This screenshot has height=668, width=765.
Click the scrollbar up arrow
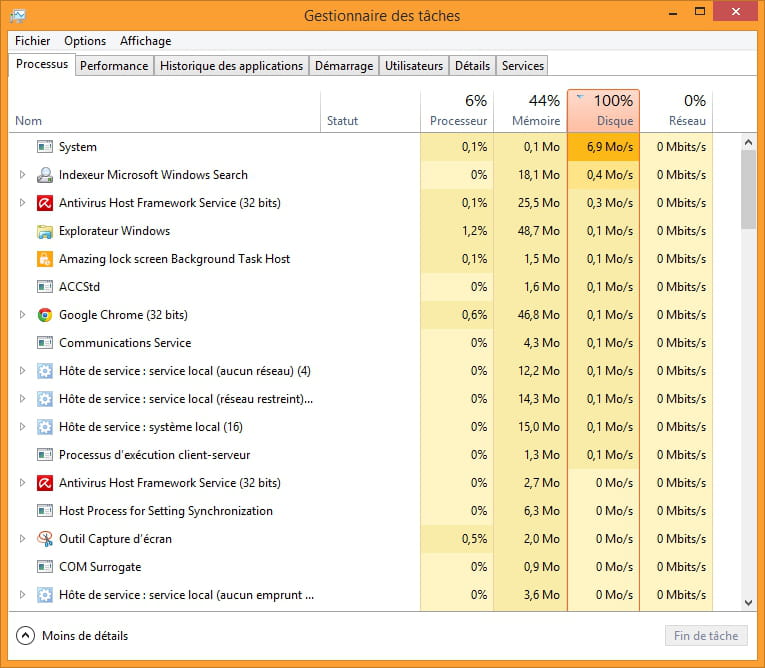(x=748, y=142)
